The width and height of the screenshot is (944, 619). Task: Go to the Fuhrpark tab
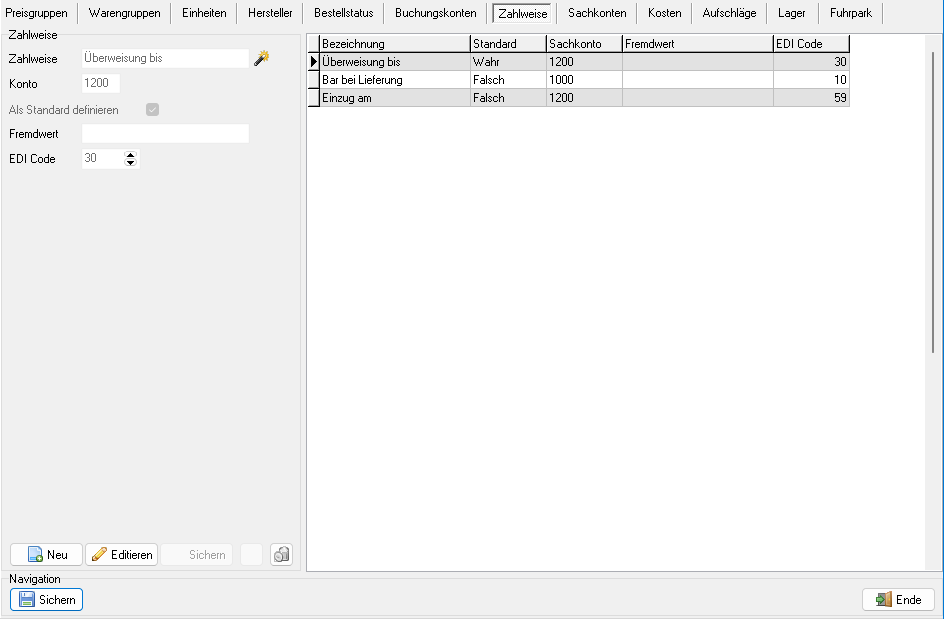tap(850, 13)
